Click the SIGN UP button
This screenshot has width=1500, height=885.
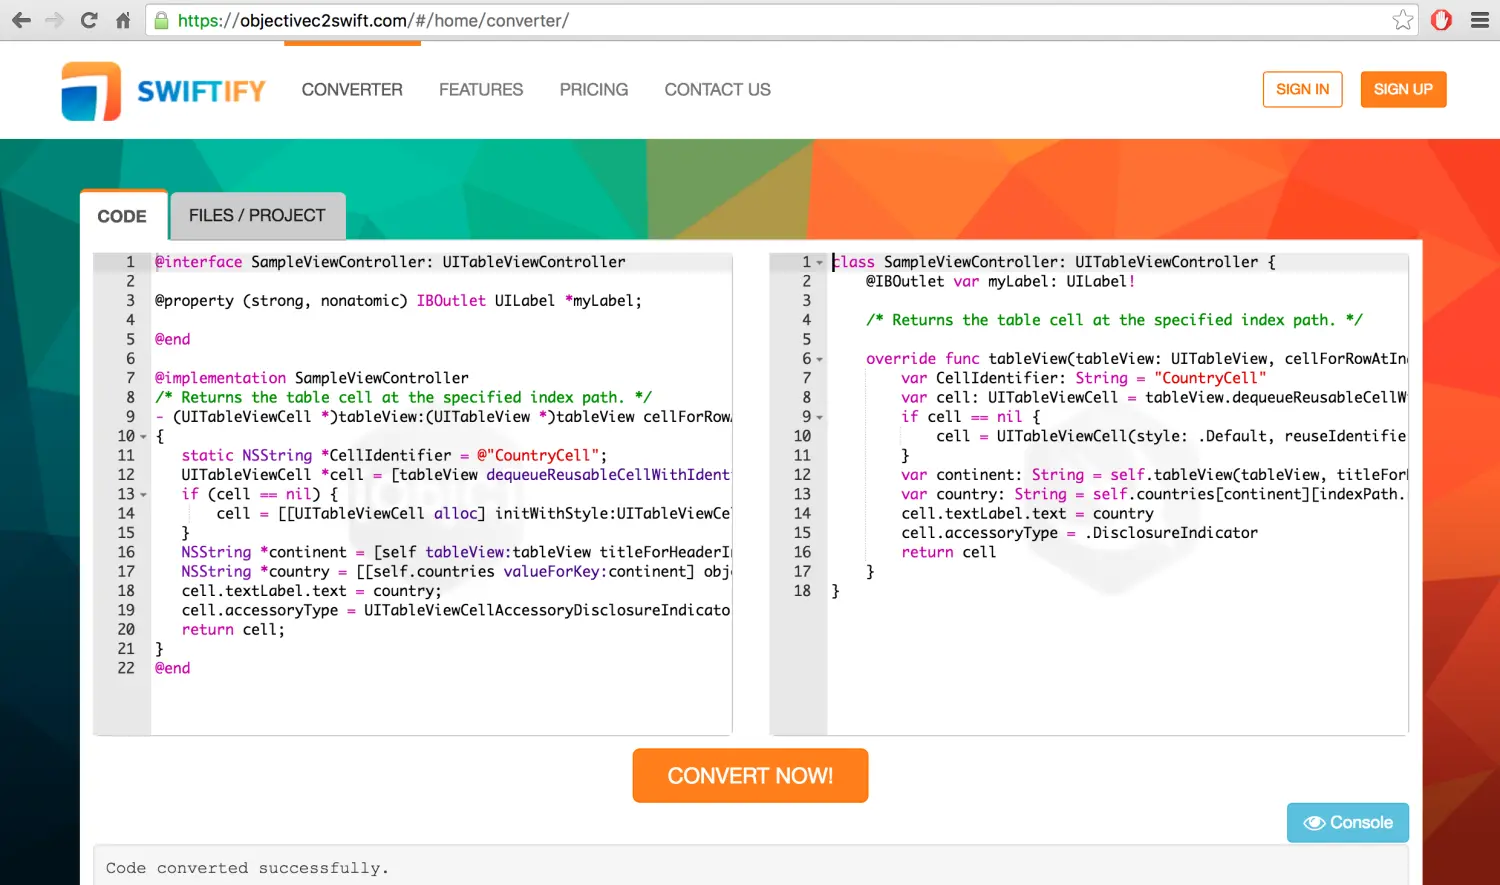pos(1403,89)
